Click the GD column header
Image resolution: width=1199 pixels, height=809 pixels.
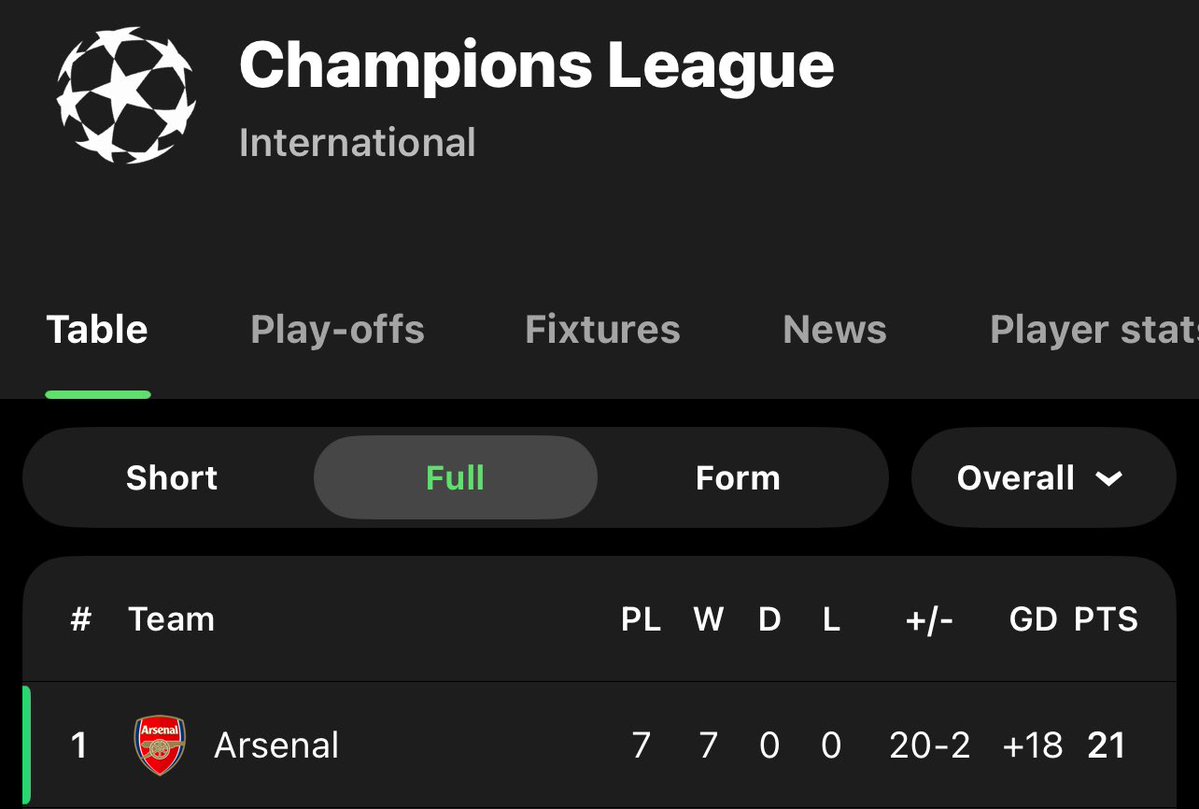coord(1033,620)
